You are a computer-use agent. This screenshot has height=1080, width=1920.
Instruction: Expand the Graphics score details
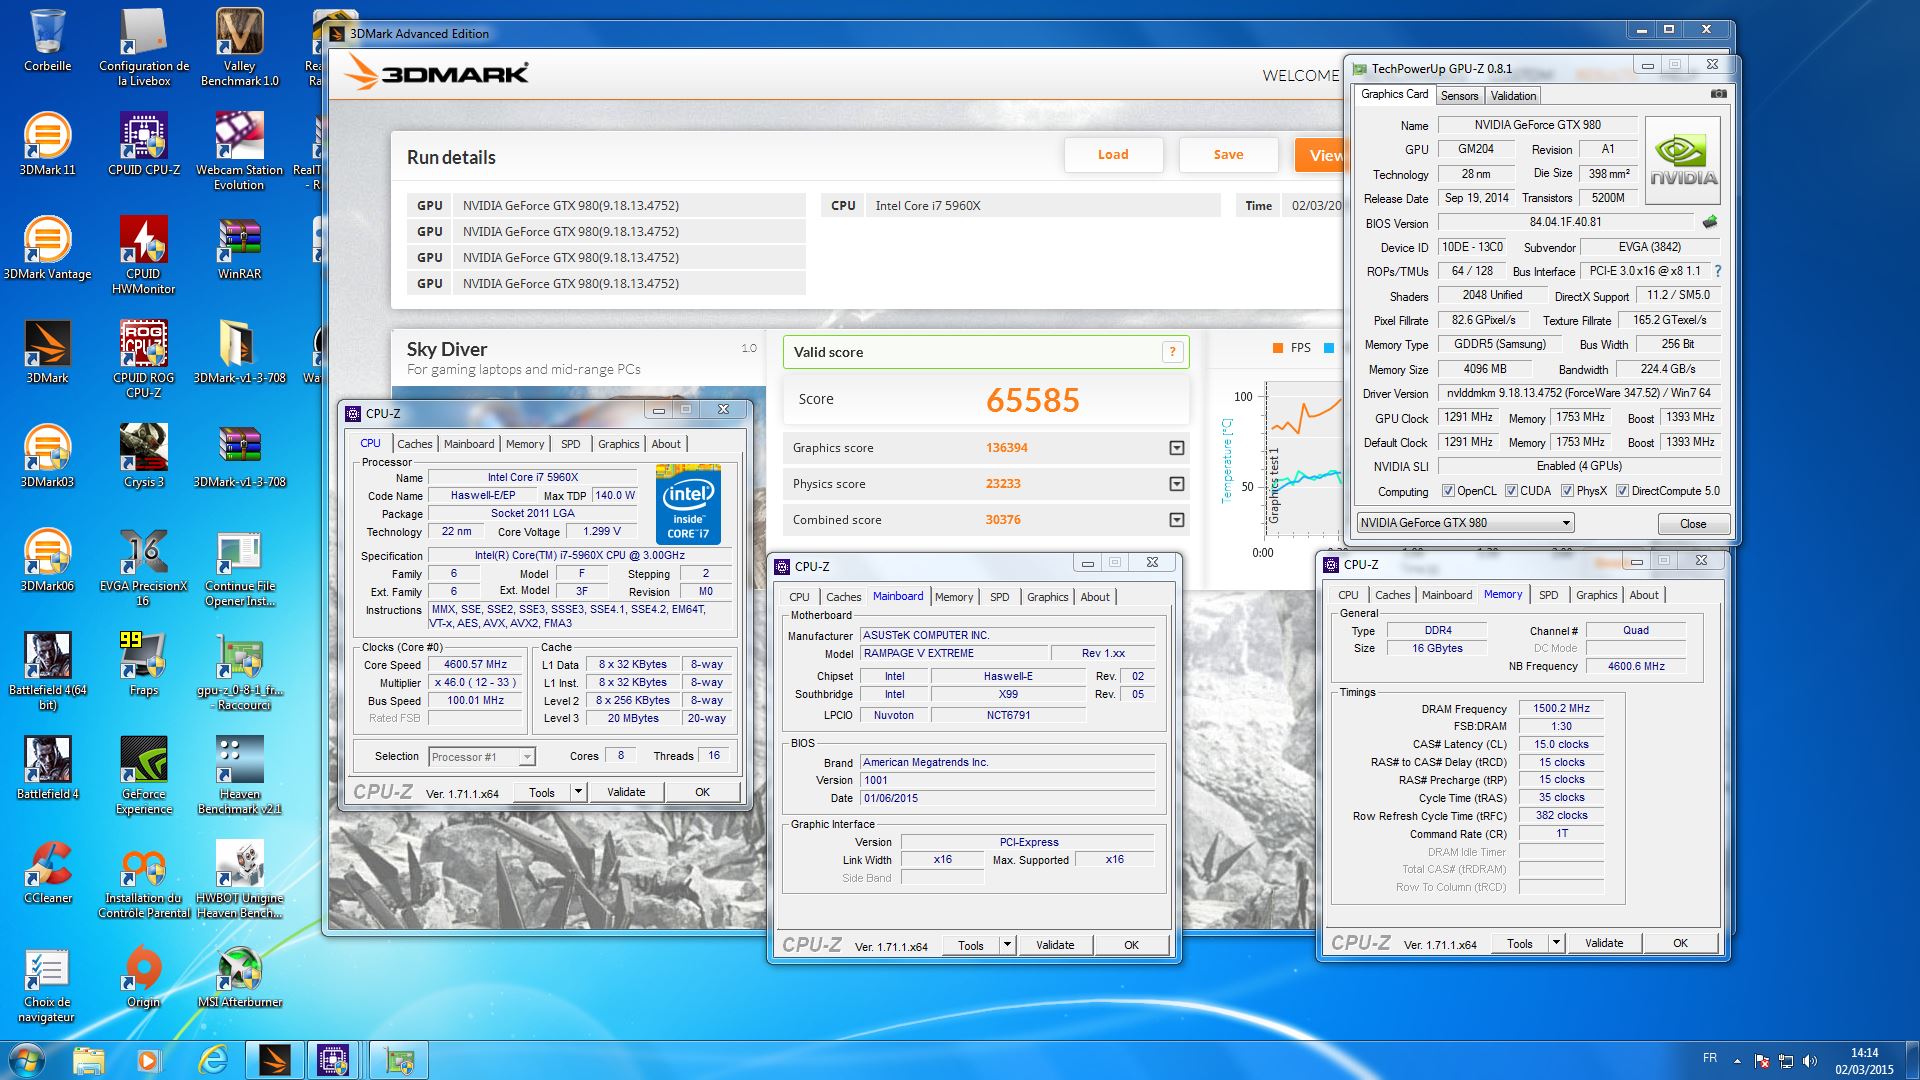[1176, 448]
